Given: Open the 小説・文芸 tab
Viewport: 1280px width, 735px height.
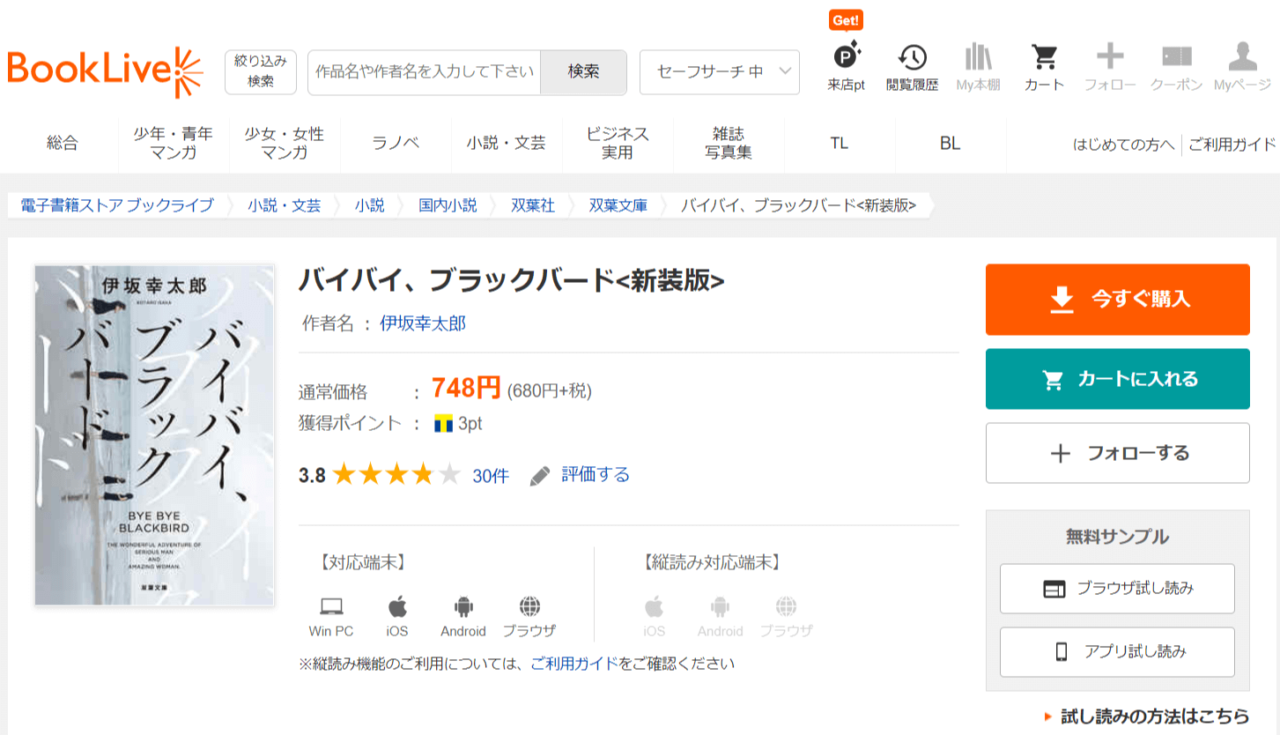Looking at the screenshot, I should click(506, 143).
